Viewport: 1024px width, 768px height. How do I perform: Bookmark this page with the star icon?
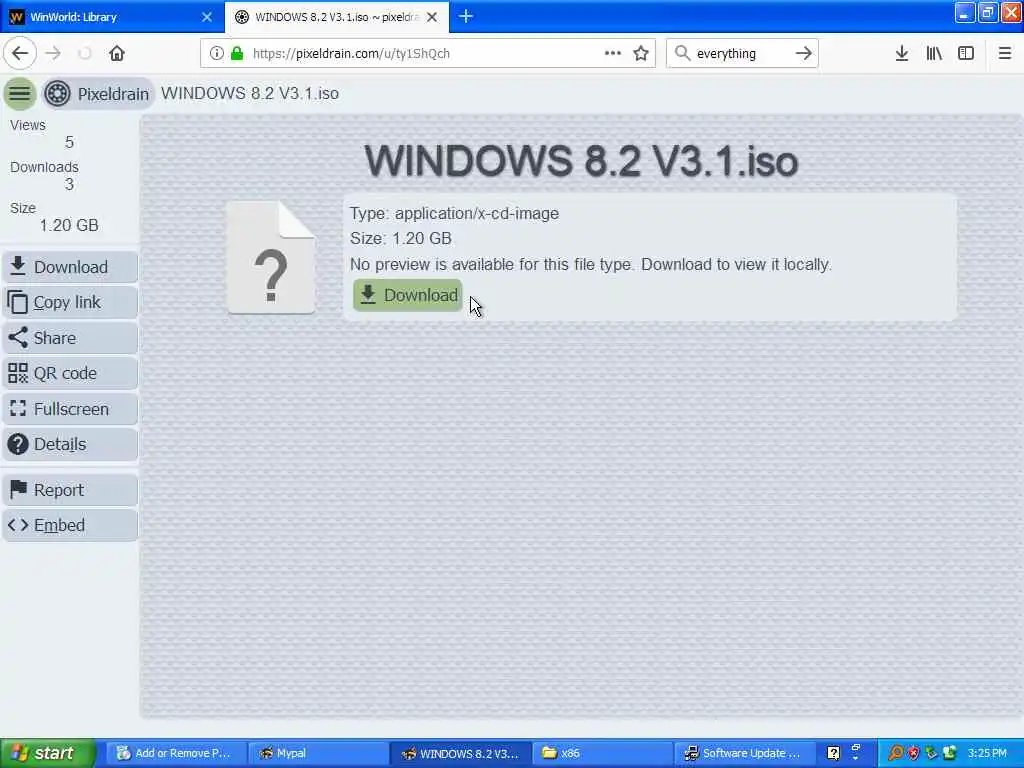[x=641, y=53]
